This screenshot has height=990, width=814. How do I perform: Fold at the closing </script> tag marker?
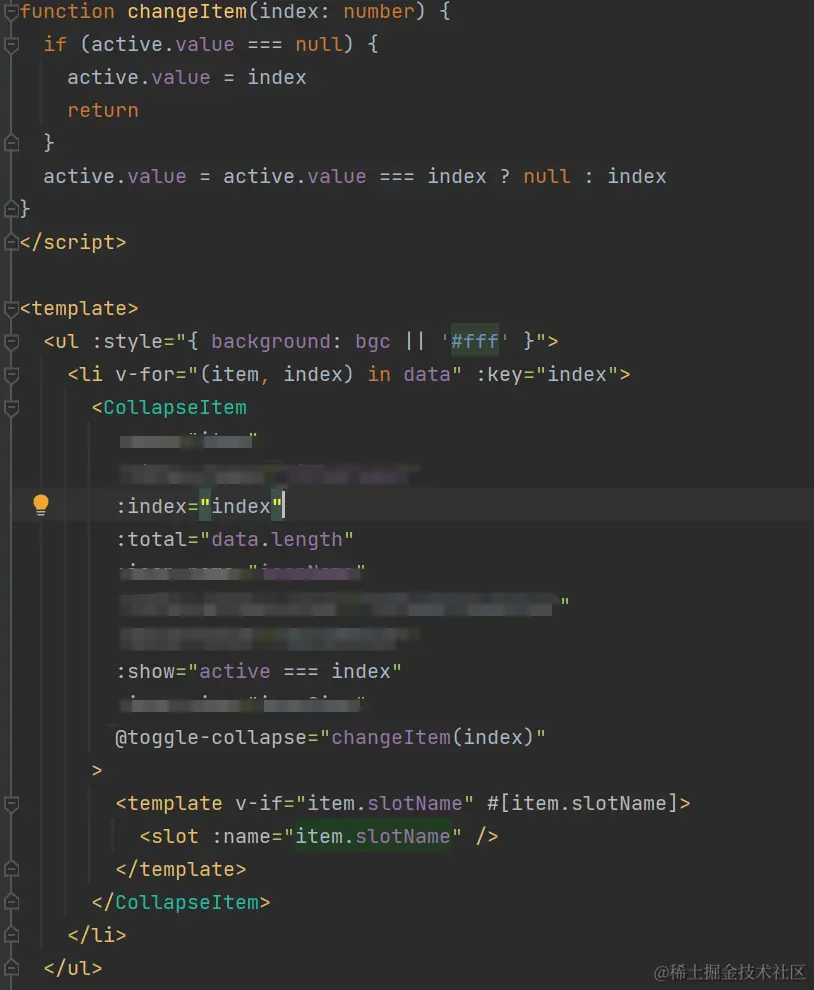tap(11, 242)
